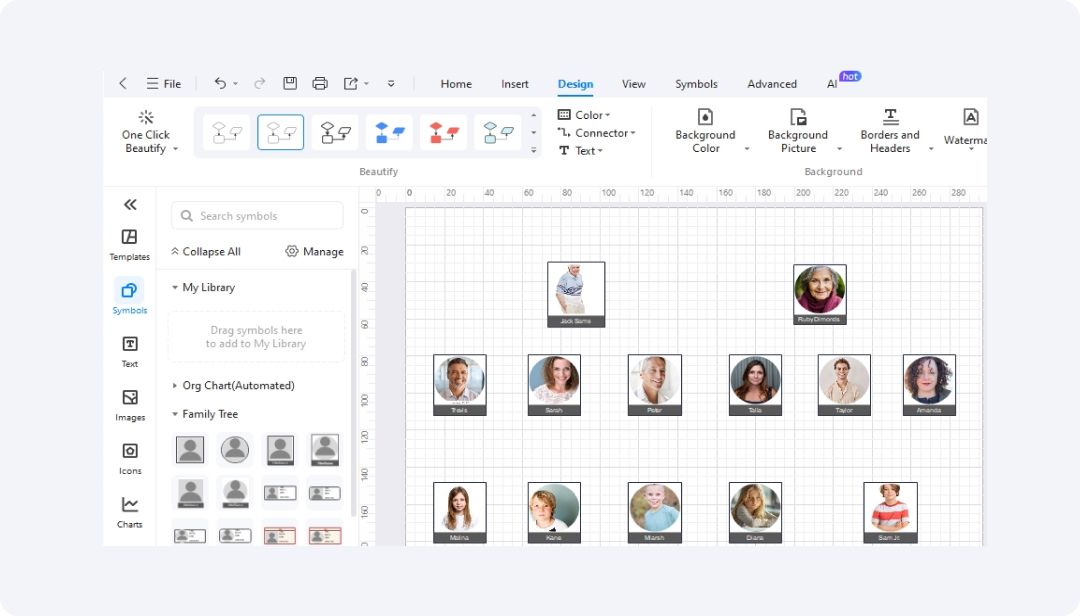The image size is (1080, 616).
Task: Open the Symbols sidebar panel
Action: click(x=129, y=297)
